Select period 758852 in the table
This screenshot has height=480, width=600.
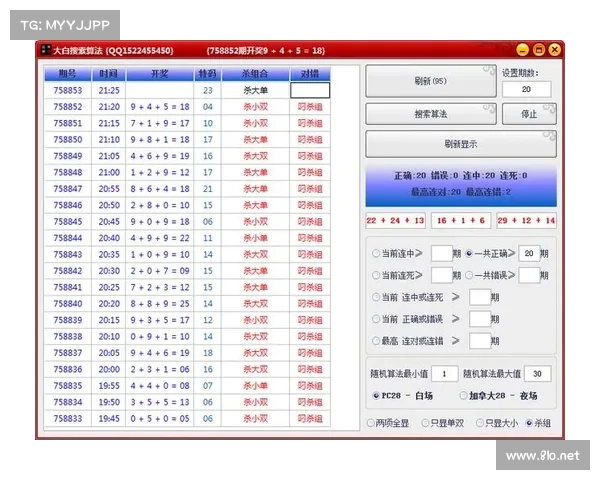click(68, 107)
